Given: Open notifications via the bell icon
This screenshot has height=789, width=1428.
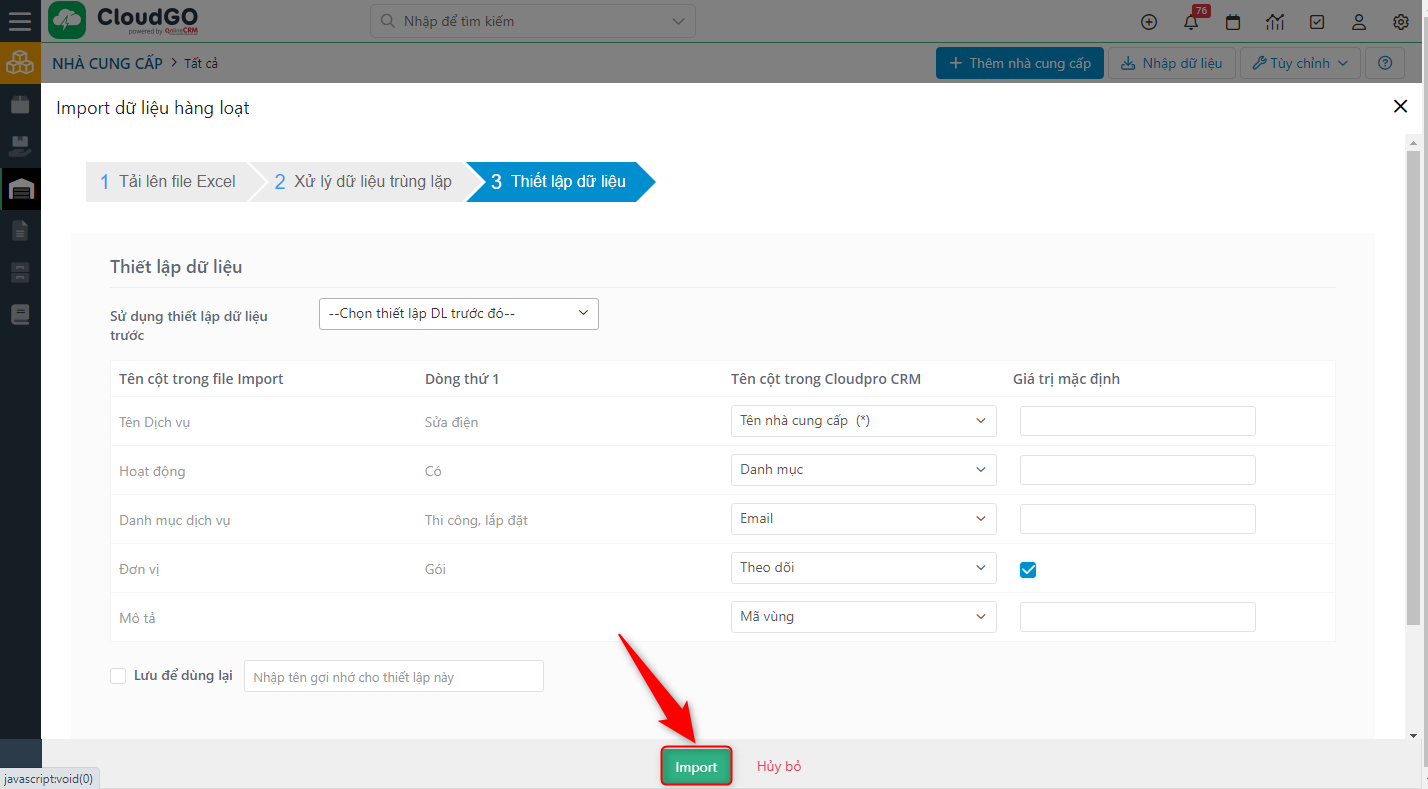Looking at the screenshot, I should pos(1190,21).
